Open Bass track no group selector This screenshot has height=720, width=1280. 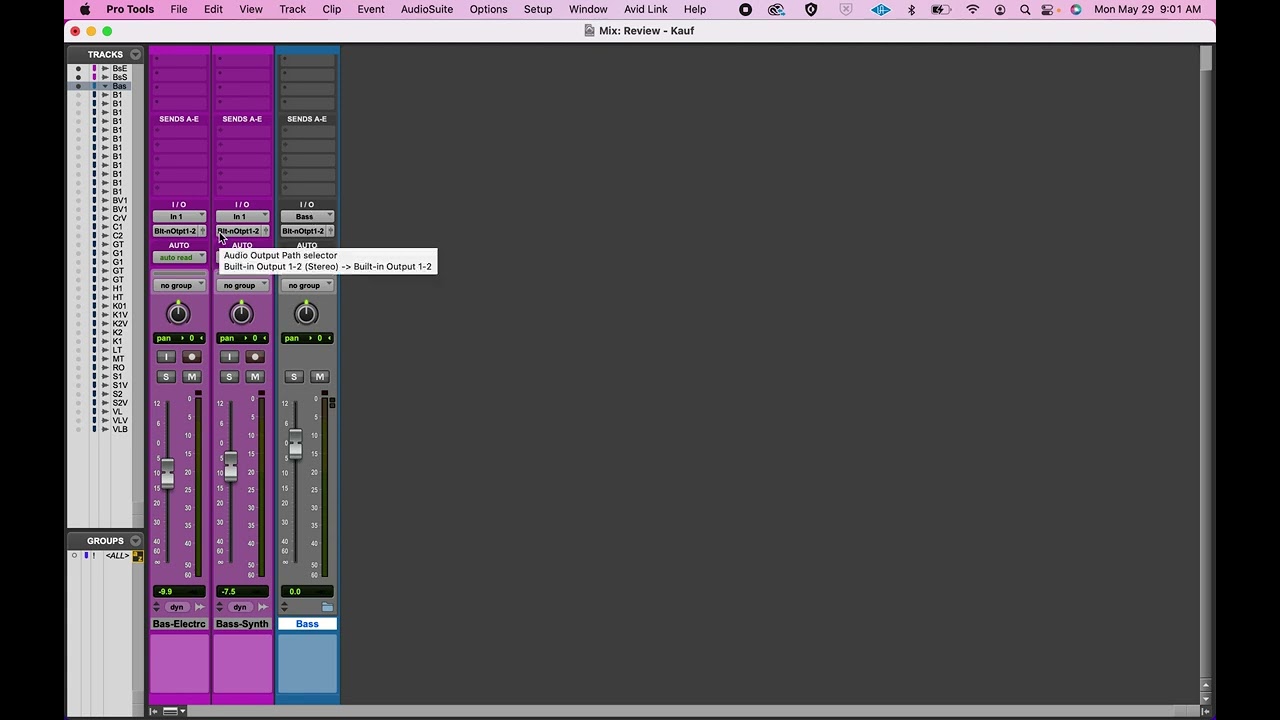coord(307,286)
